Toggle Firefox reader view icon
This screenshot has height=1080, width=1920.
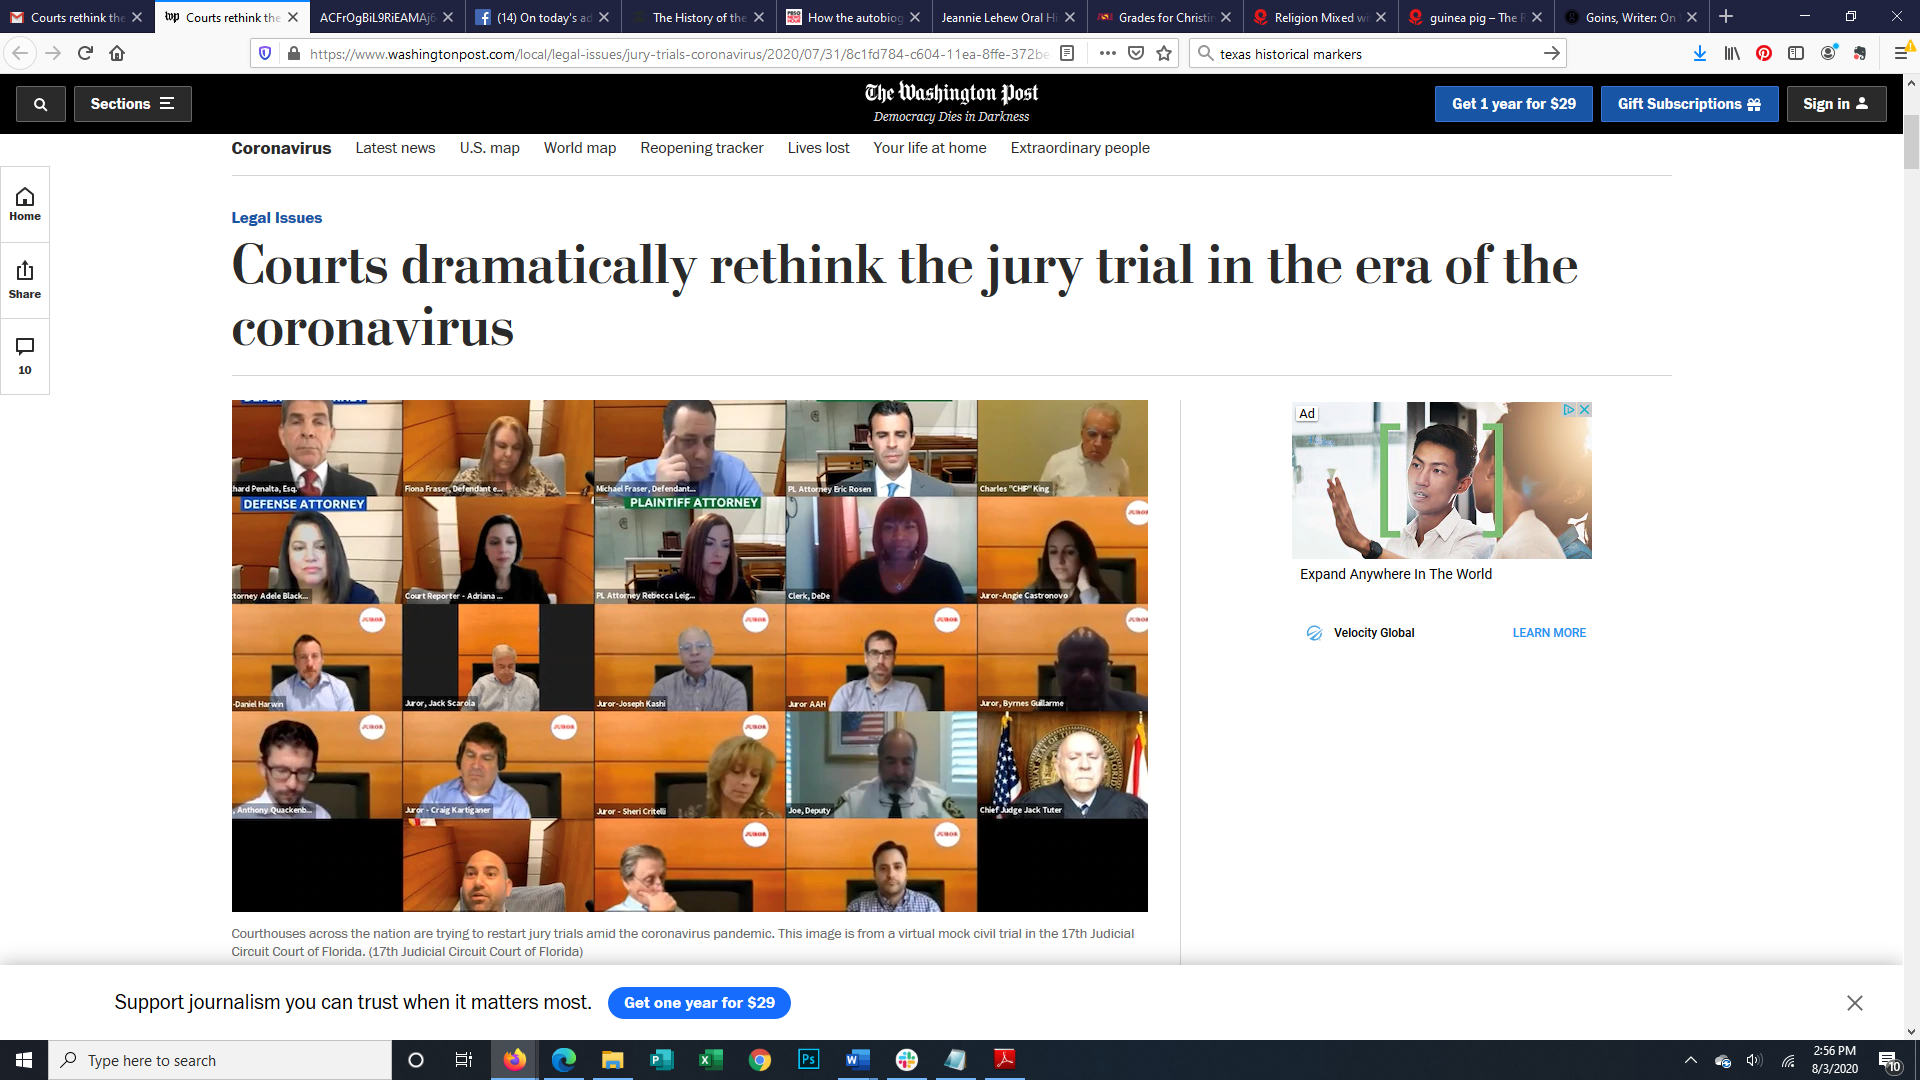[1067, 54]
